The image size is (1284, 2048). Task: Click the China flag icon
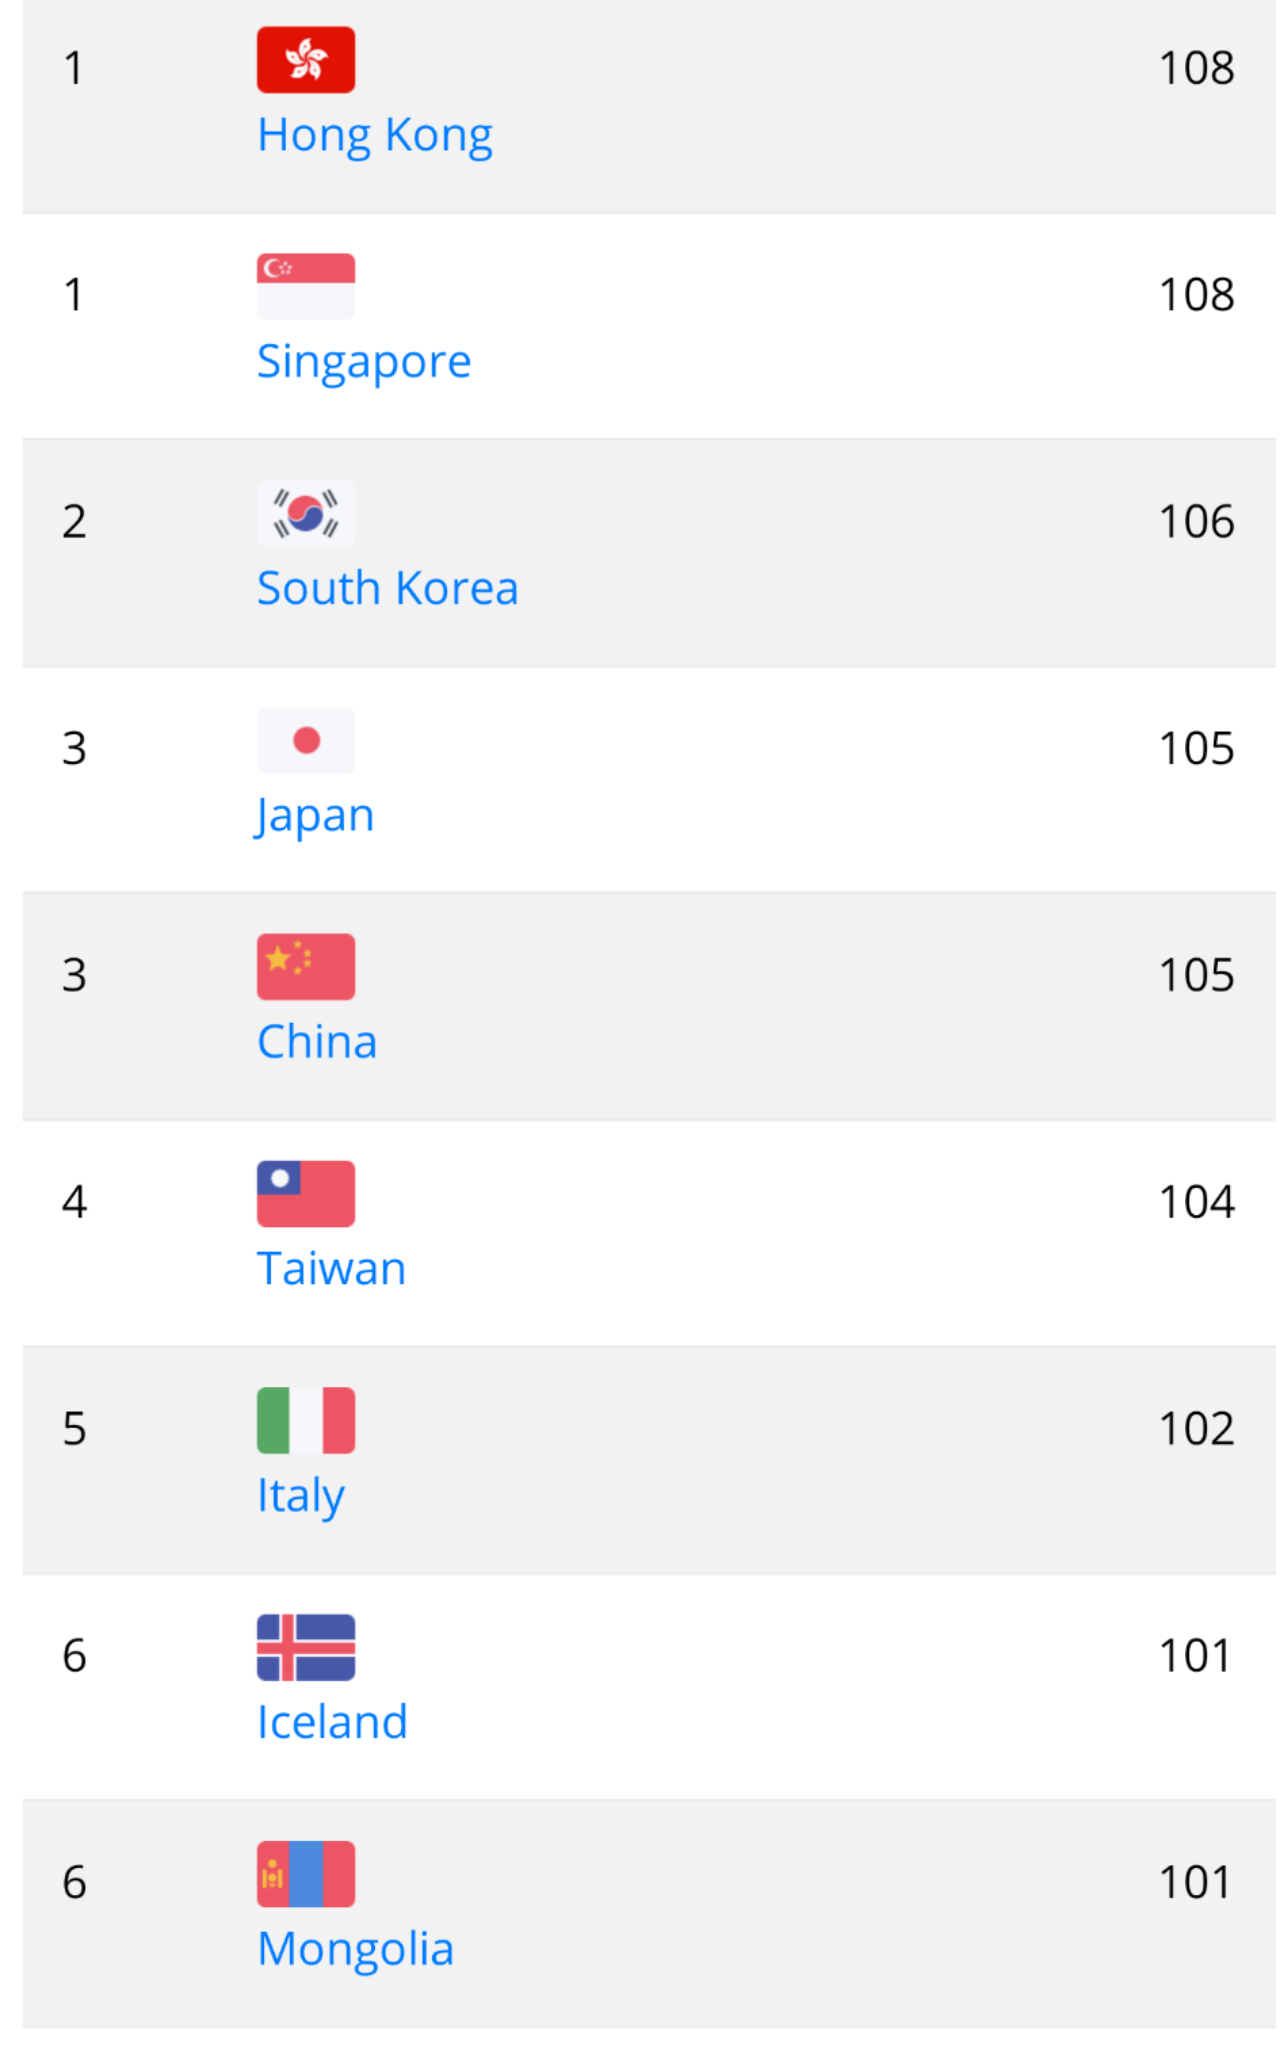click(305, 967)
